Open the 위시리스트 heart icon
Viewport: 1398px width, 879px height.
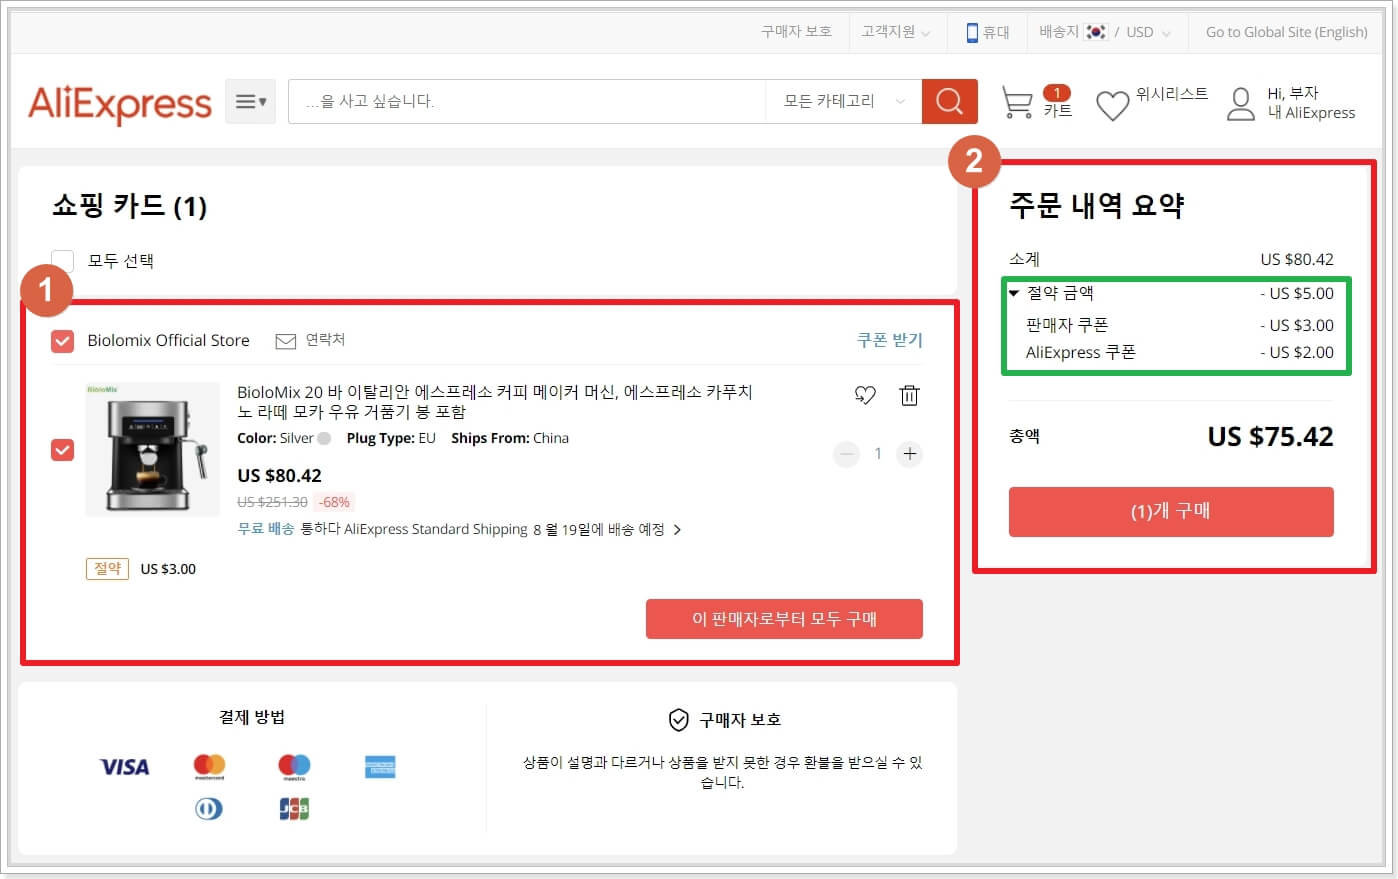point(1112,103)
